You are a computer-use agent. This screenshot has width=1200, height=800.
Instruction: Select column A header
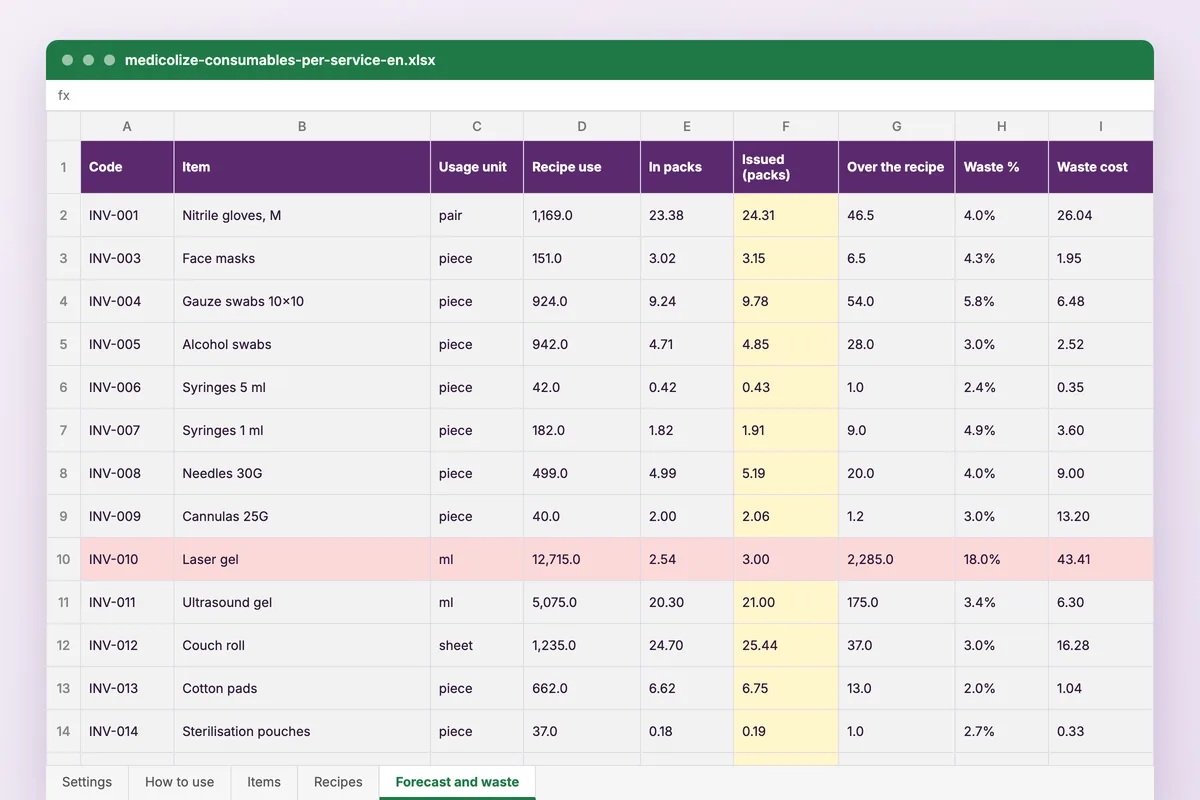(127, 126)
